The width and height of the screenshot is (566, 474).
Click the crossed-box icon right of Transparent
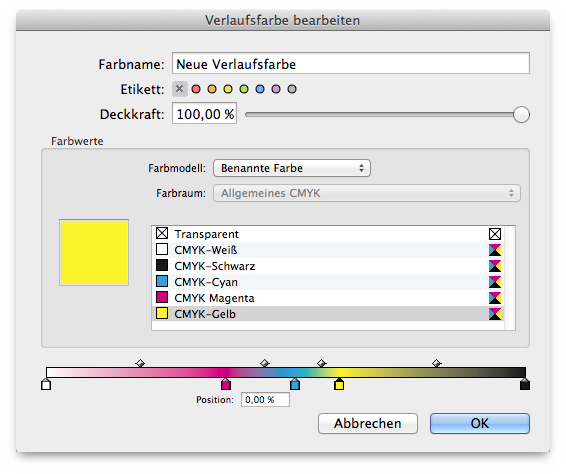(495, 234)
